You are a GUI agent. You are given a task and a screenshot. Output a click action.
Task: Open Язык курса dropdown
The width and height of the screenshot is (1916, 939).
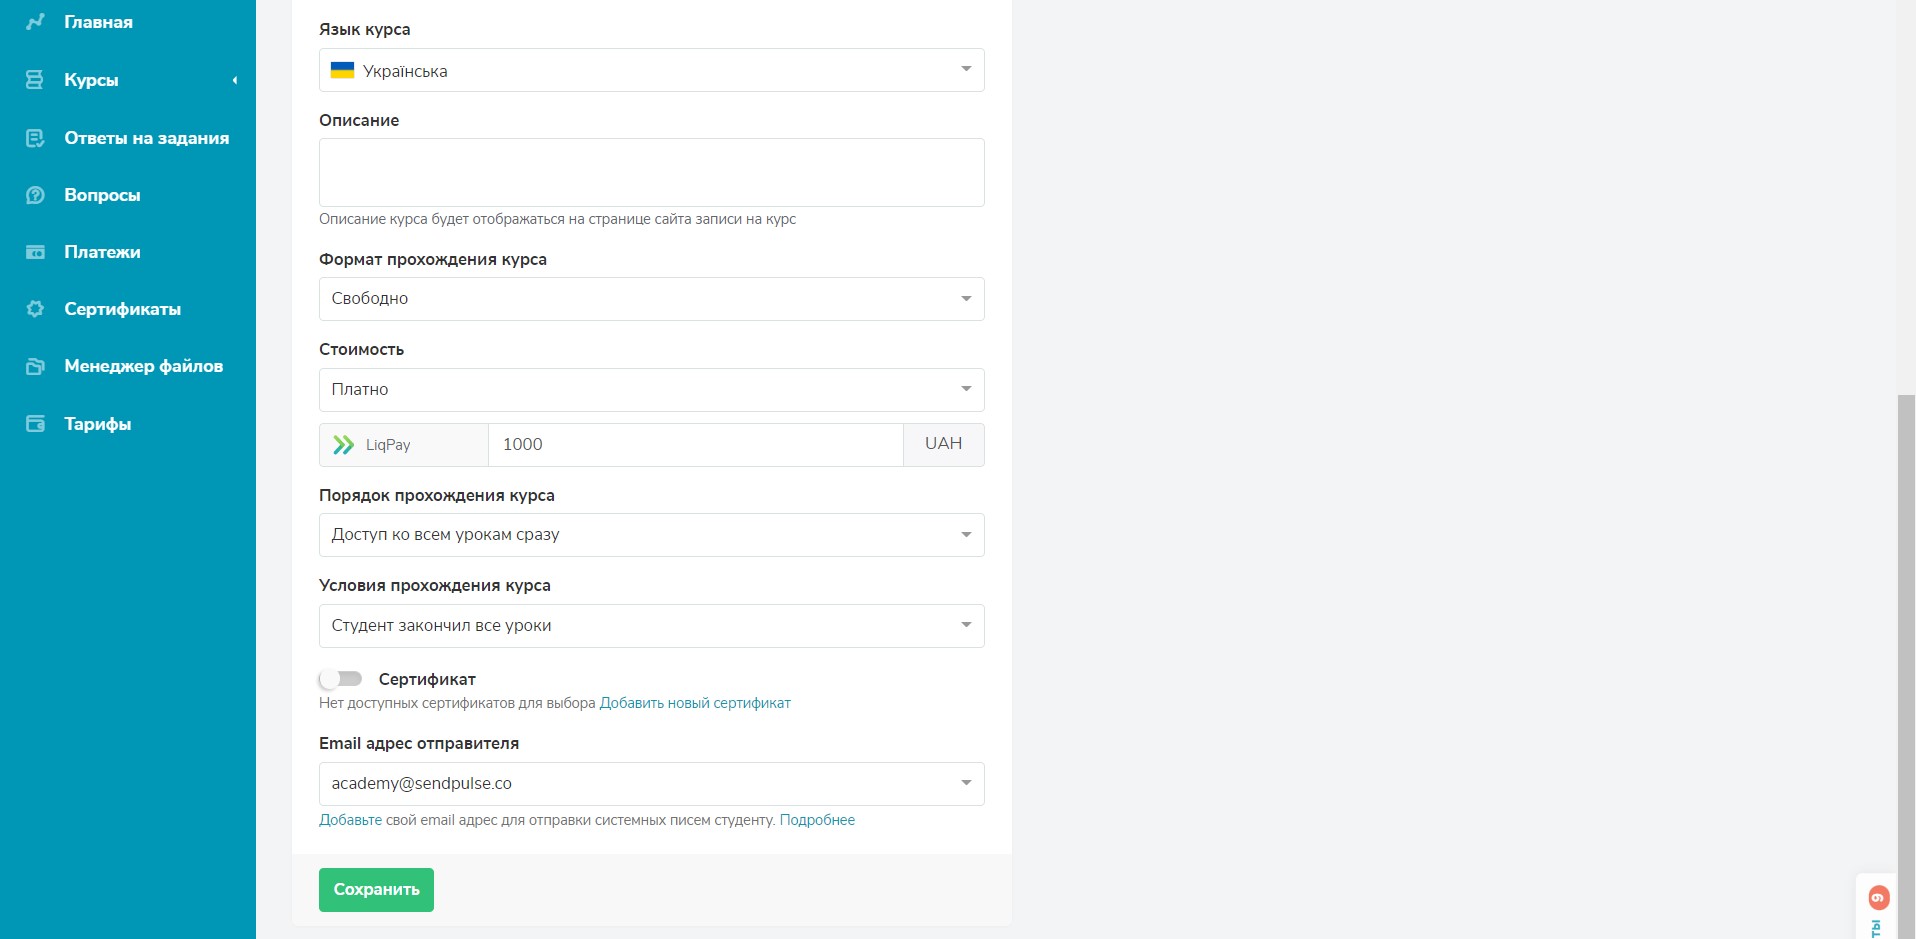tap(651, 70)
